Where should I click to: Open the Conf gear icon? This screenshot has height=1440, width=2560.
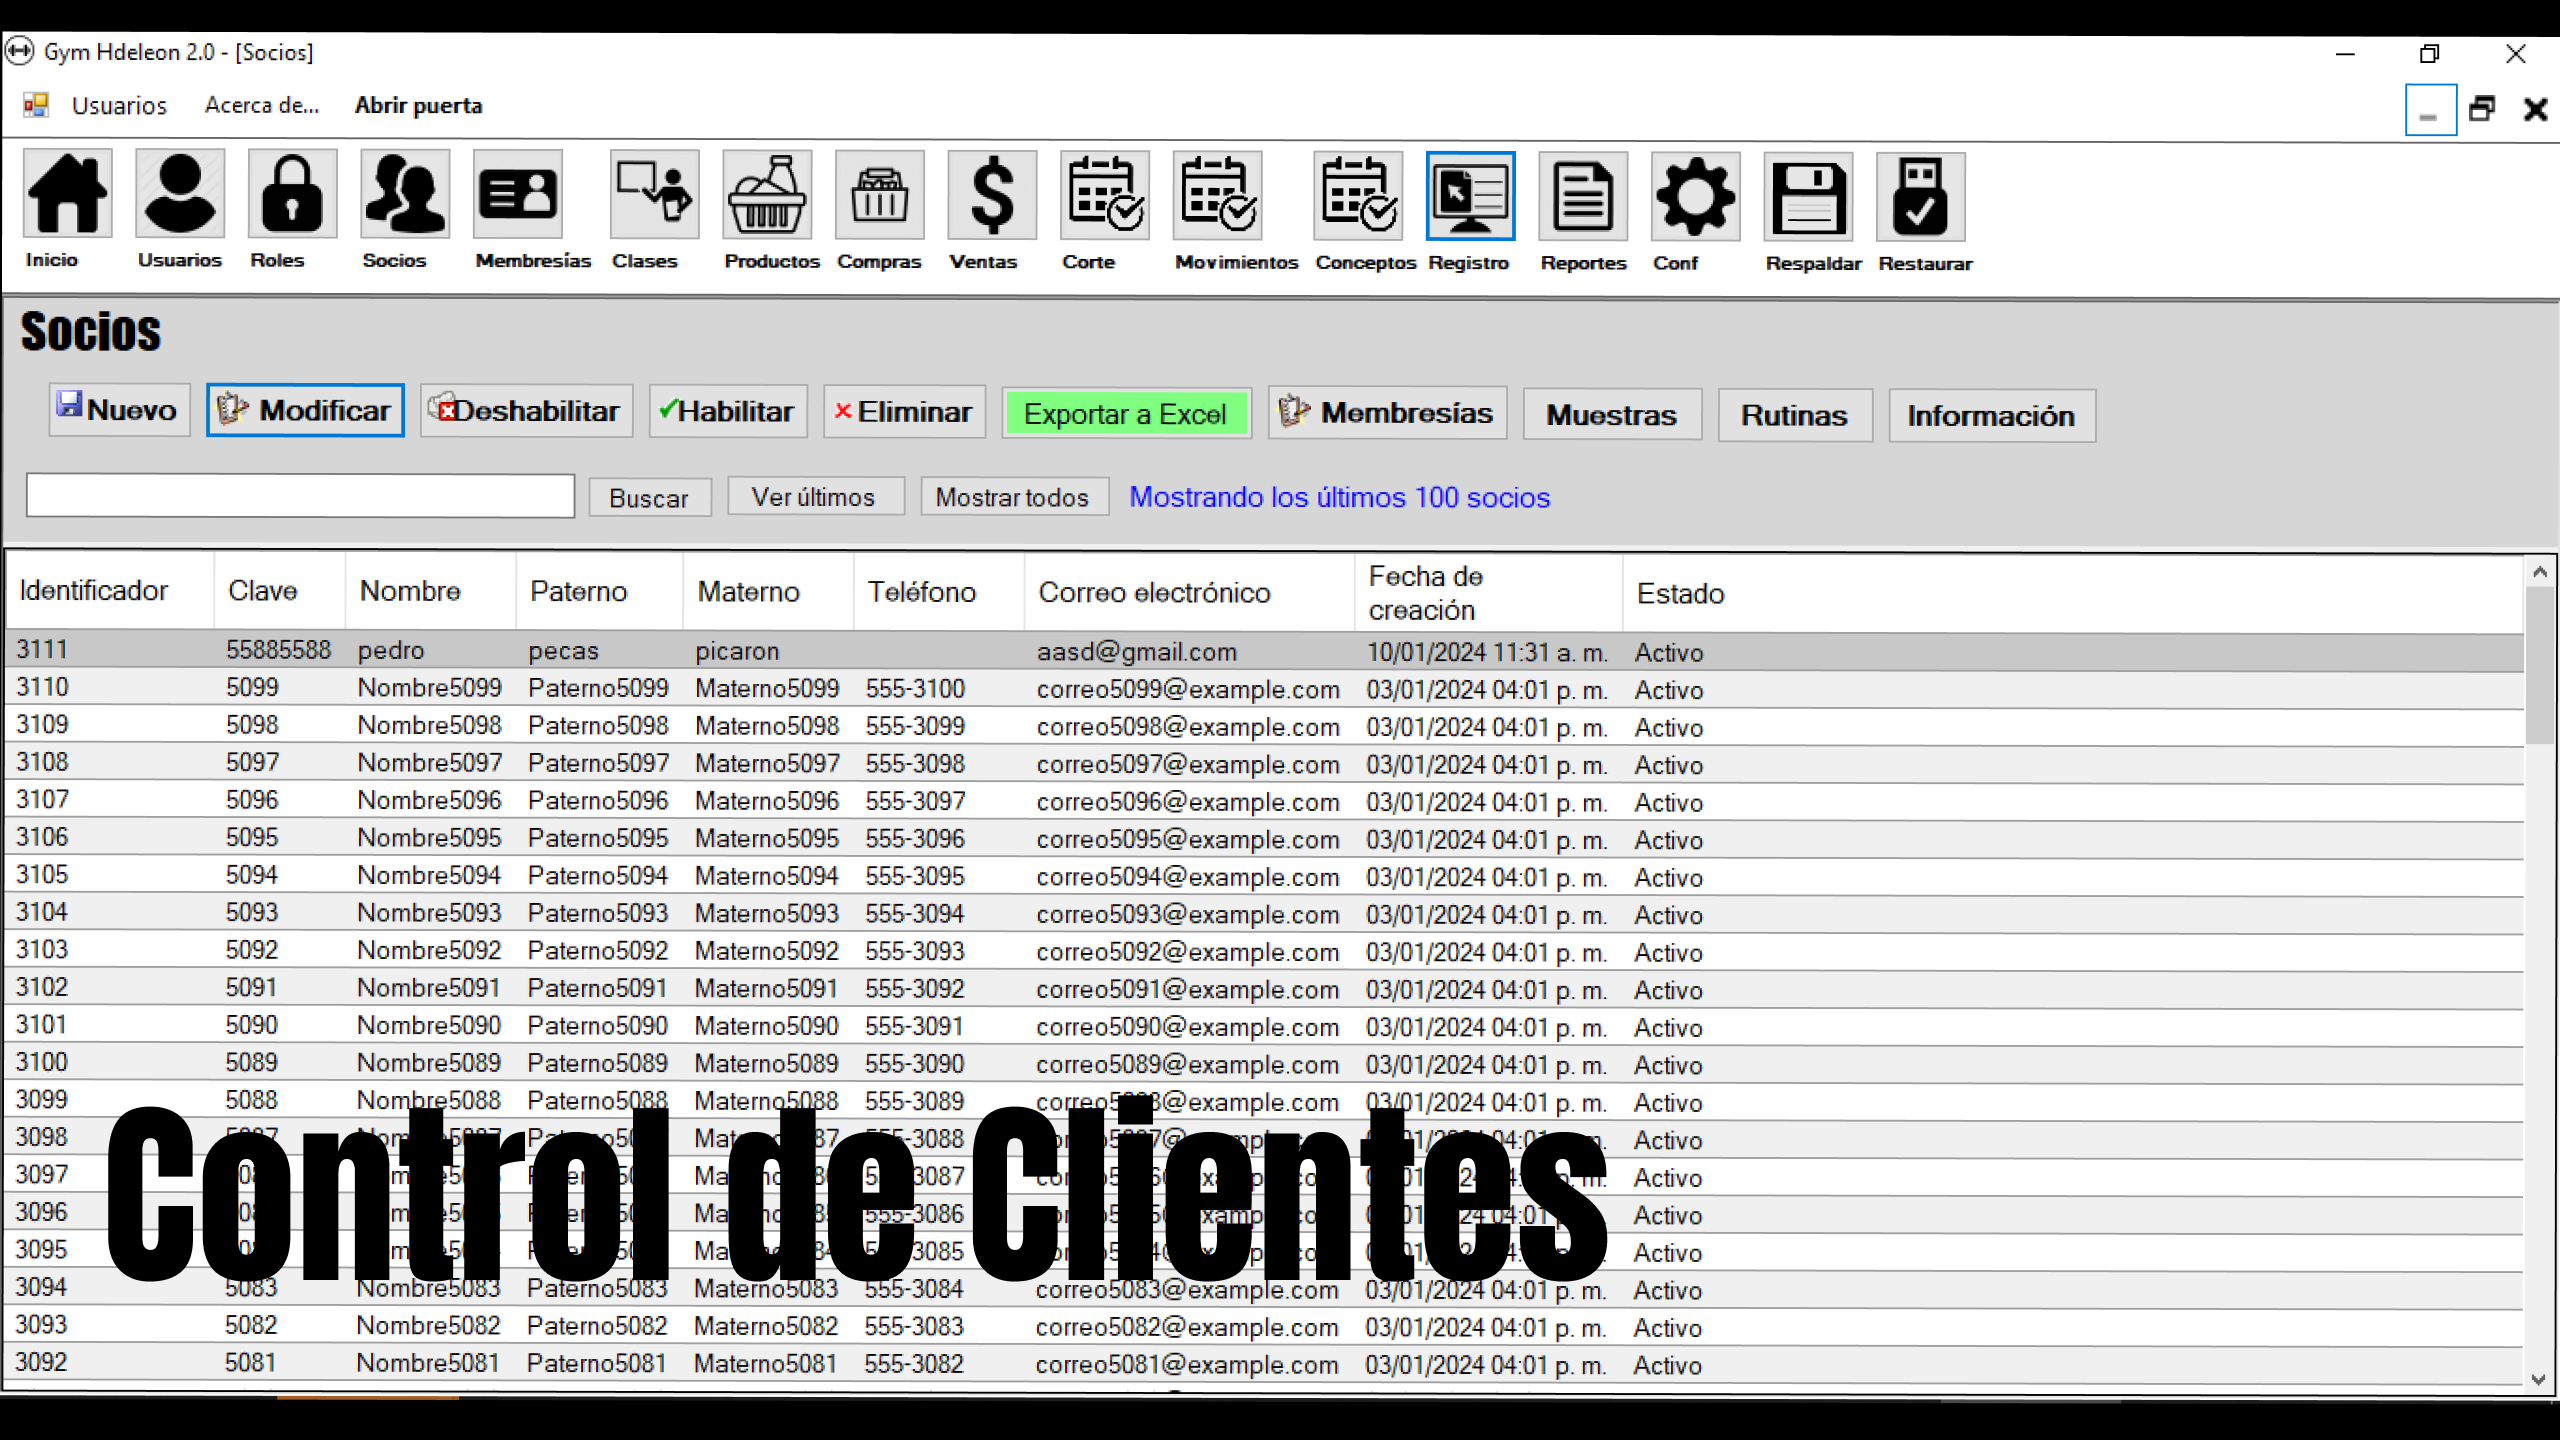point(1695,197)
